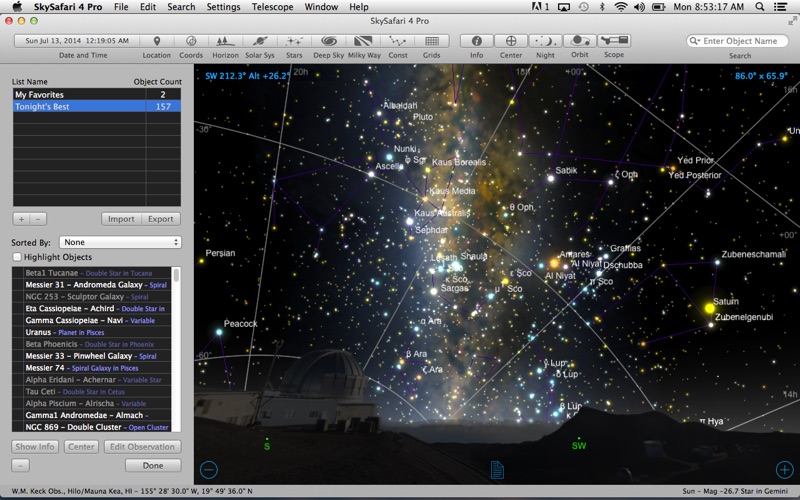Viewport: 800px width, 500px height.
Task: Enter fullscreen via the window corner arrows
Action: coord(792,21)
